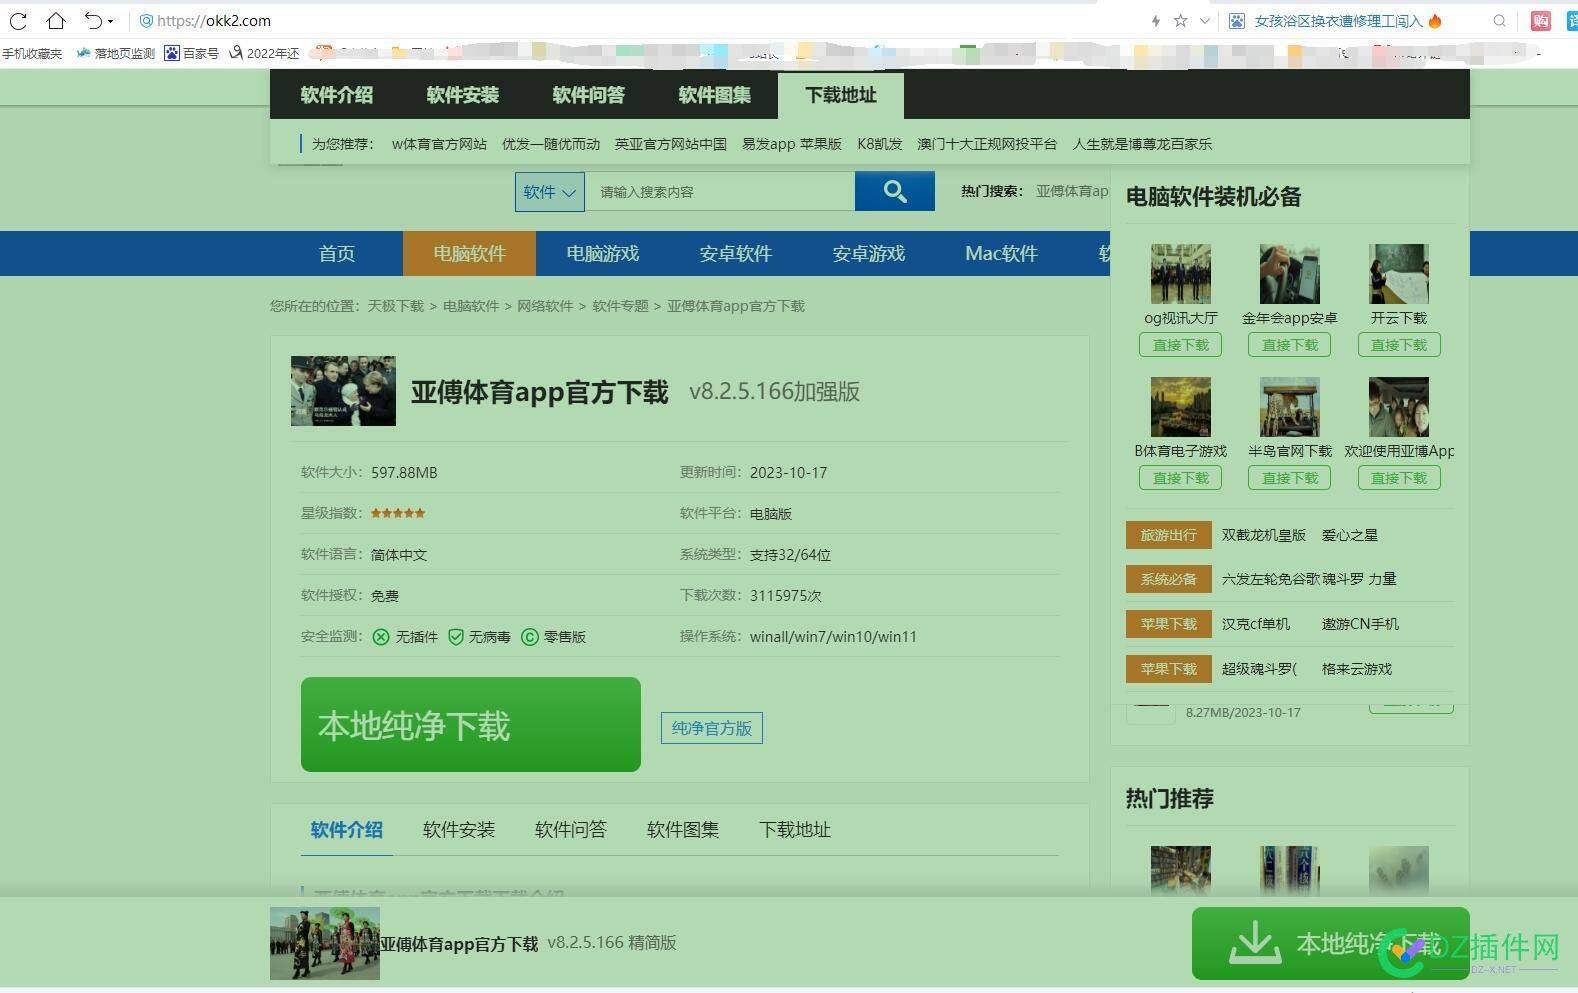Screen dimensions: 1578x993
Task: Click the 系统必备 category tag
Action: click(x=1168, y=579)
